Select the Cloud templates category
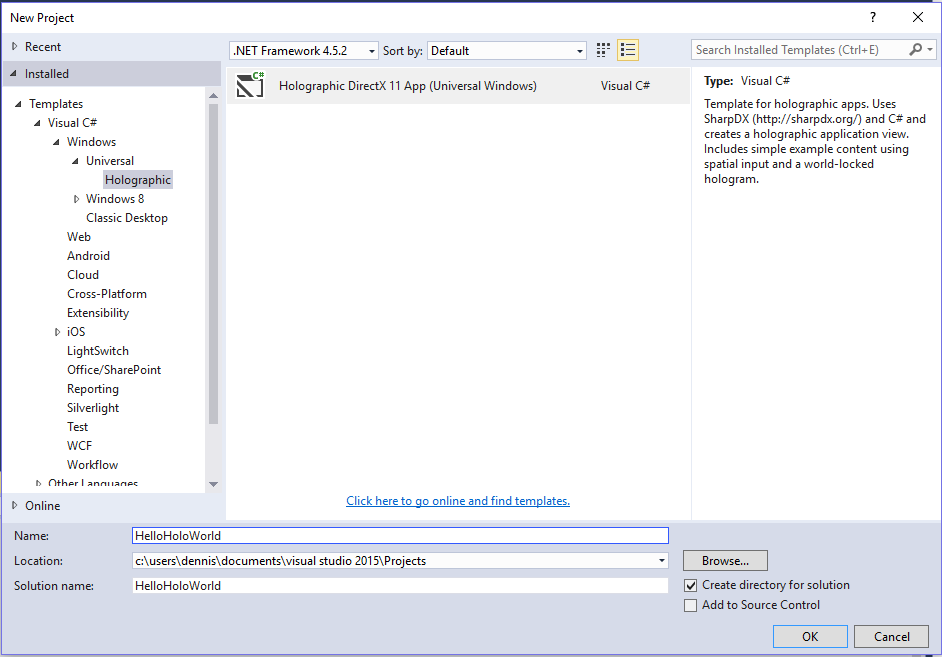Image resolution: width=942 pixels, height=657 pixels. coord(83,274)
